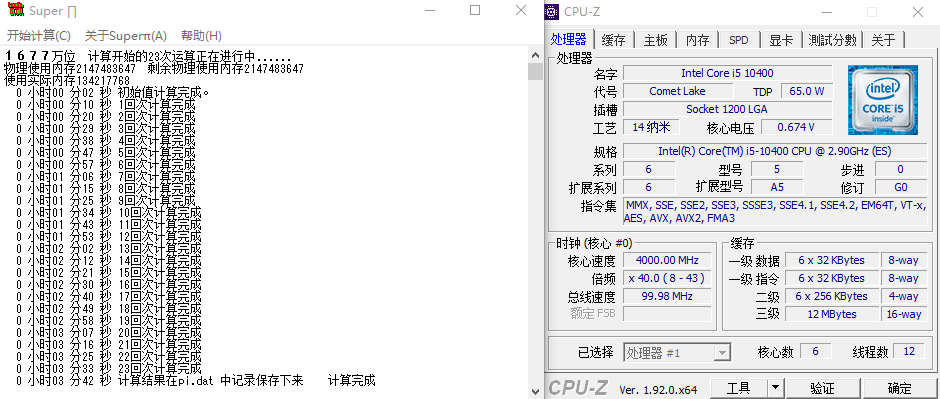Click the 一级 数据 value 6 x 32 KBytes
Image resolution: width=940 pixels, height=399 pixels.
831,261
